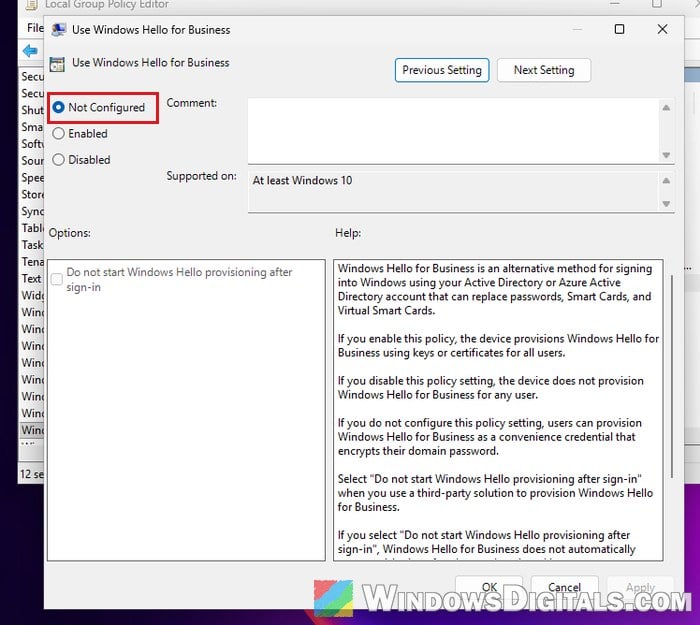
Task: Tick 'Do not start Windows Hello provisioning' checkbox
Action: (x=57, y=279)
